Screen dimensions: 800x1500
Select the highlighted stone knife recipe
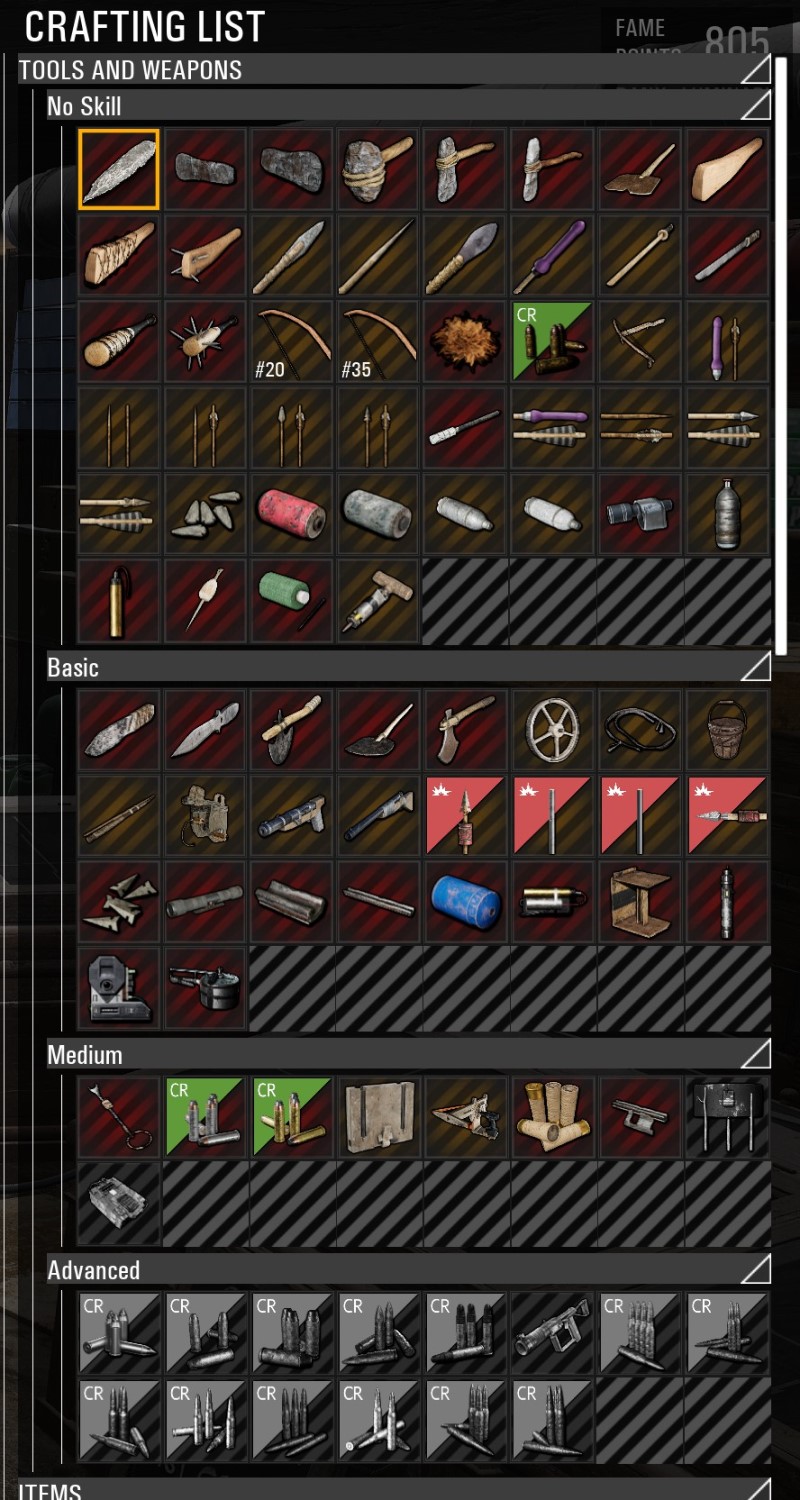(119, 169)
